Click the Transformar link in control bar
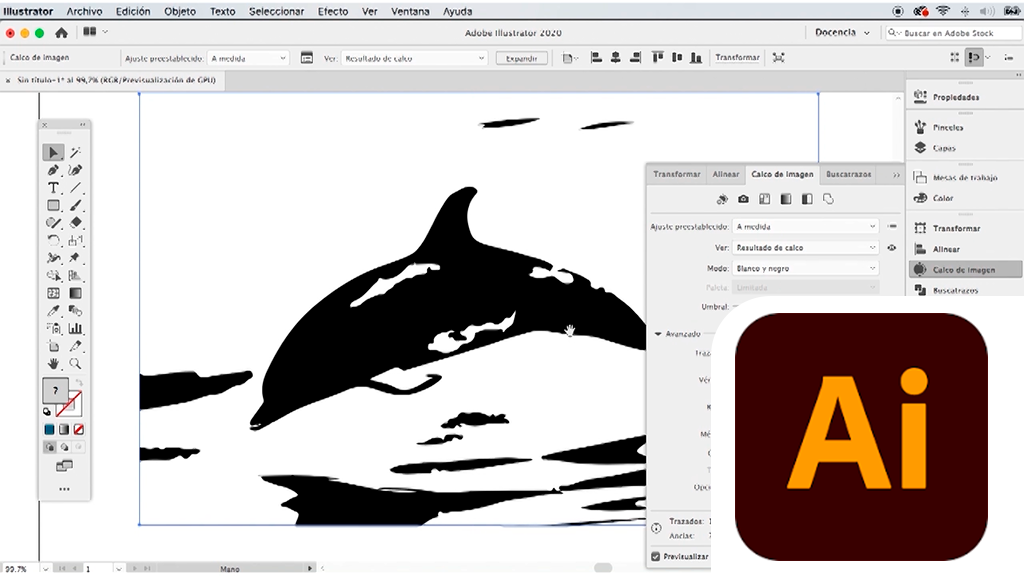The height and width of the screenshot is (576, 1024). coord(737,58)
